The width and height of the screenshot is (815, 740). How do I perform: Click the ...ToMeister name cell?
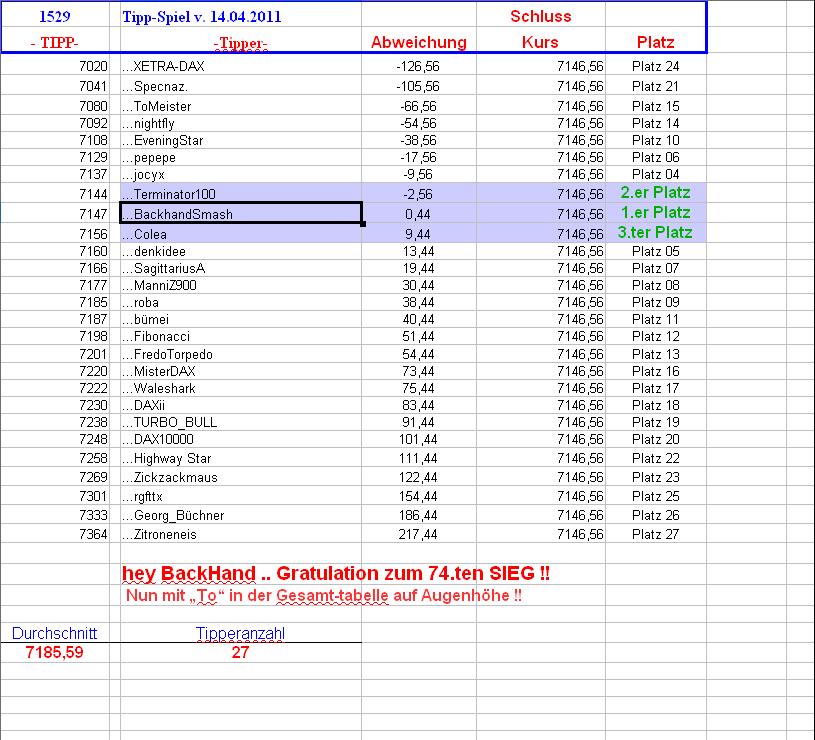coord(241,106)
